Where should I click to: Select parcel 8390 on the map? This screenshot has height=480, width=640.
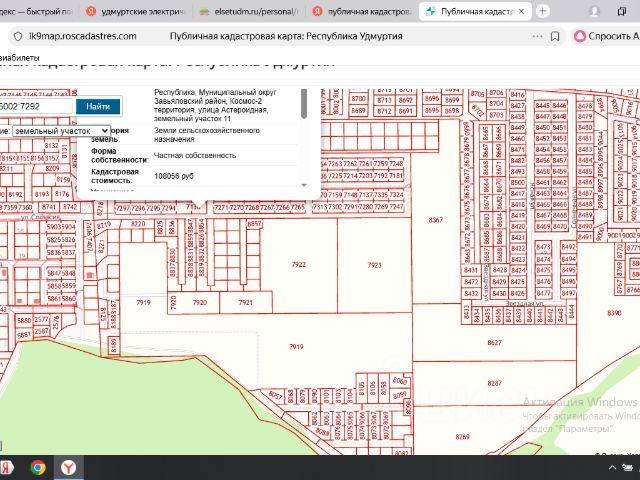pyautogui.click(x=614, y=313)
